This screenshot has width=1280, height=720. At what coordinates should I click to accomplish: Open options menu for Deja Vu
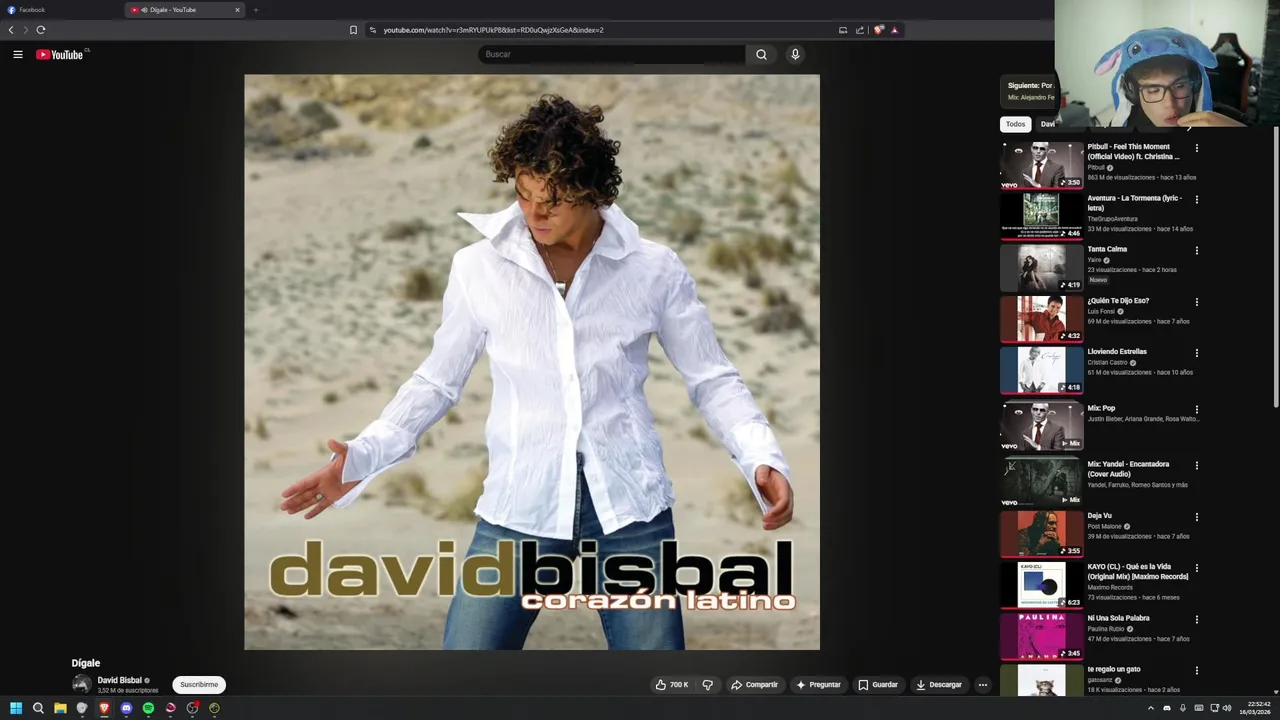(x=1196, y=517)
